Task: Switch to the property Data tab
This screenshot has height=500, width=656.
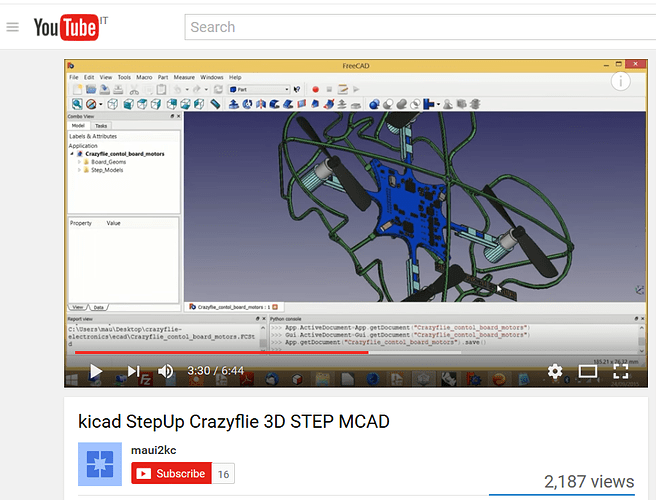Action: (98, 308)
